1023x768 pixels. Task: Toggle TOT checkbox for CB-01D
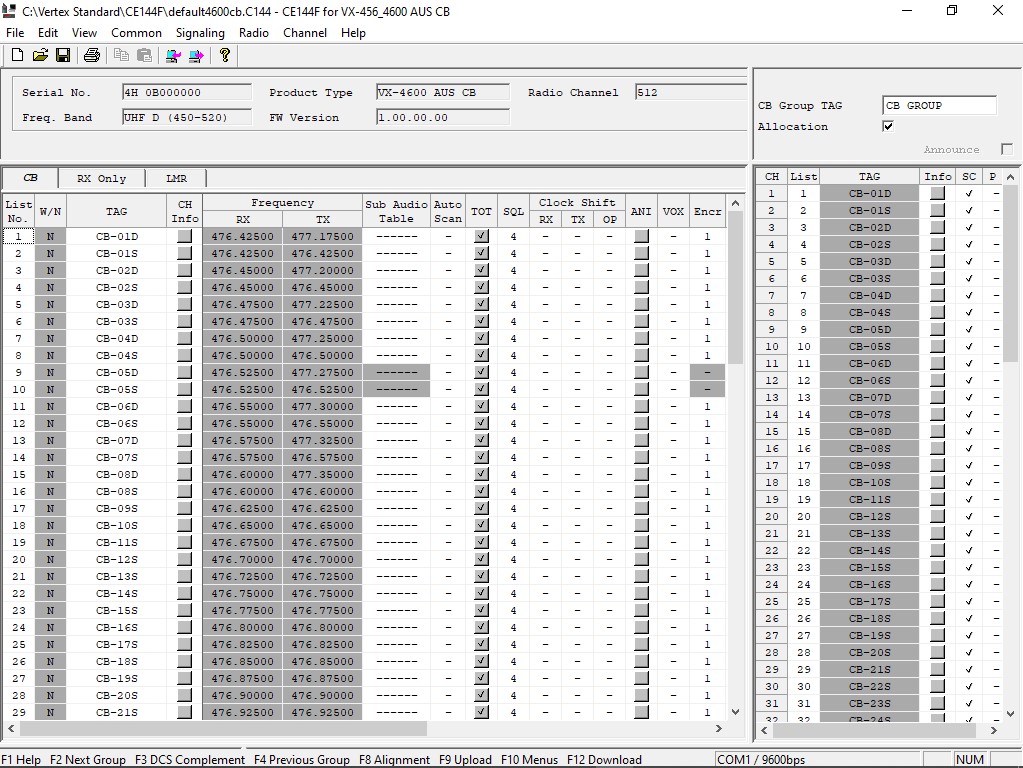tap(481, 236)
